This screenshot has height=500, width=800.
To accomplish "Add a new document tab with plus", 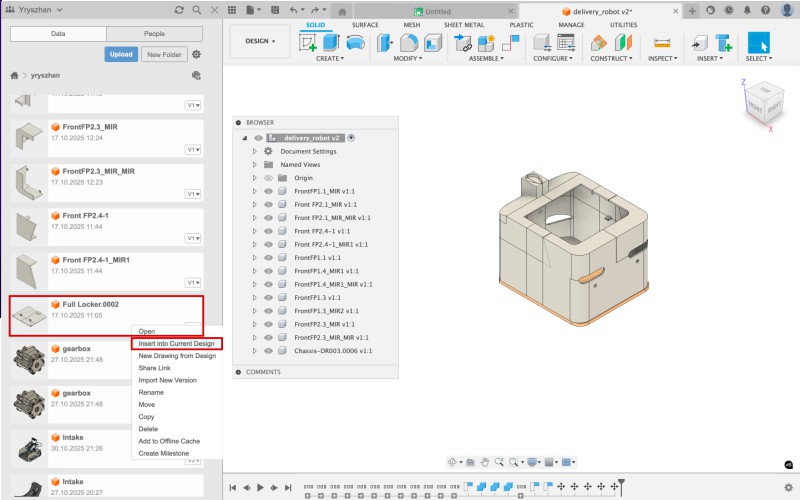I will pyautogui.click(x=692, y=11).
